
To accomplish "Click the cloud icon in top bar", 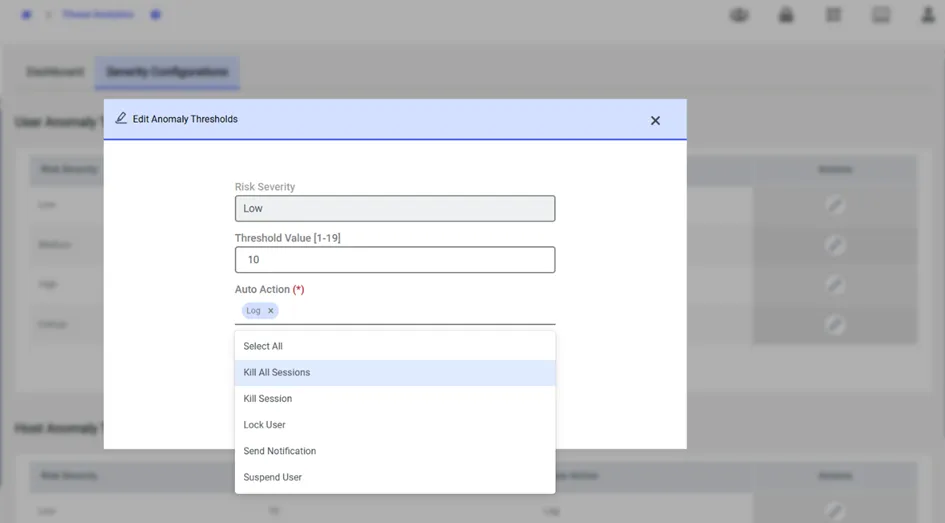I will tap(739, 14).
